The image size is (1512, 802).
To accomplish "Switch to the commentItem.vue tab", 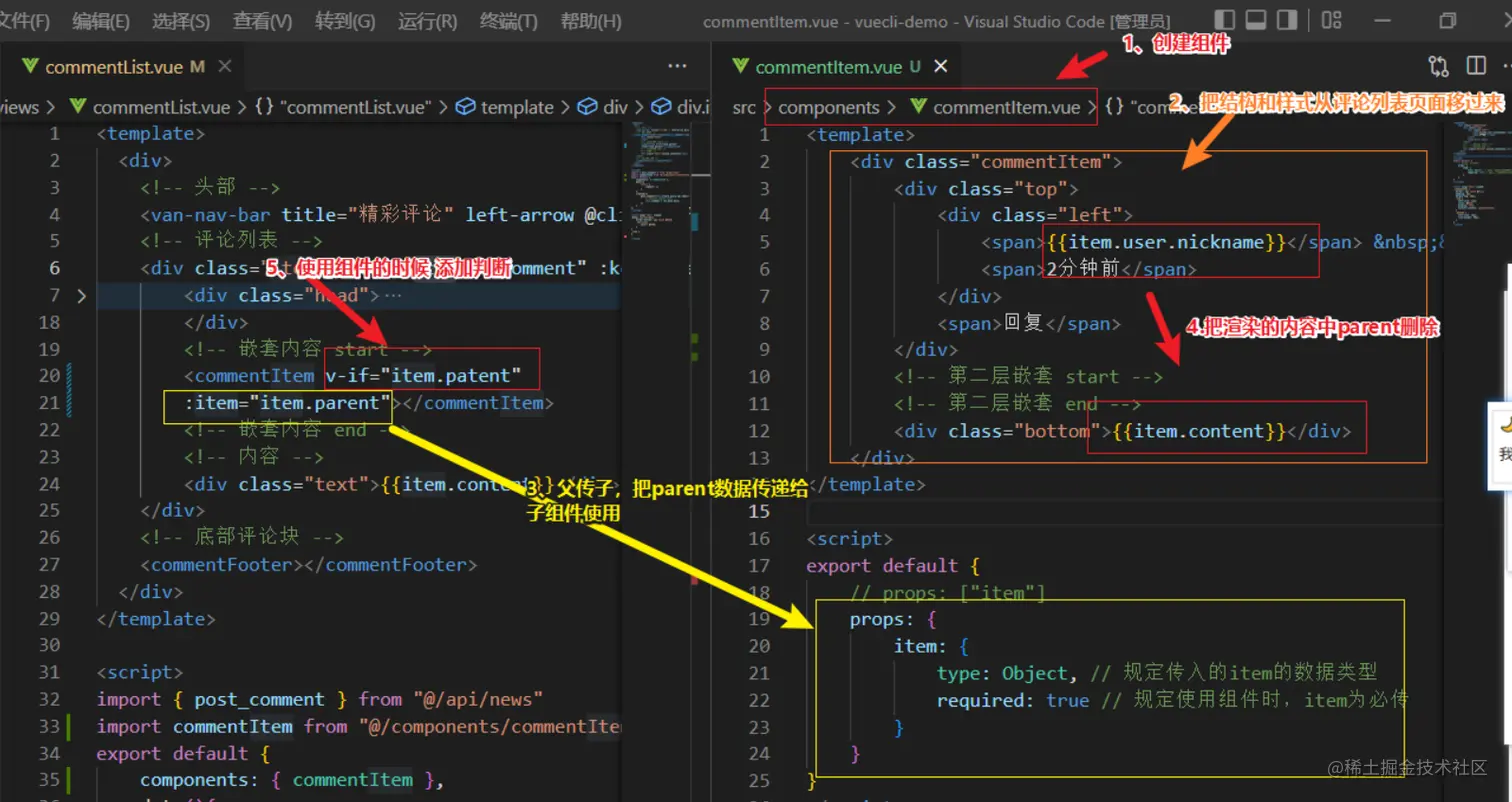I will click(x=828, y=67).
